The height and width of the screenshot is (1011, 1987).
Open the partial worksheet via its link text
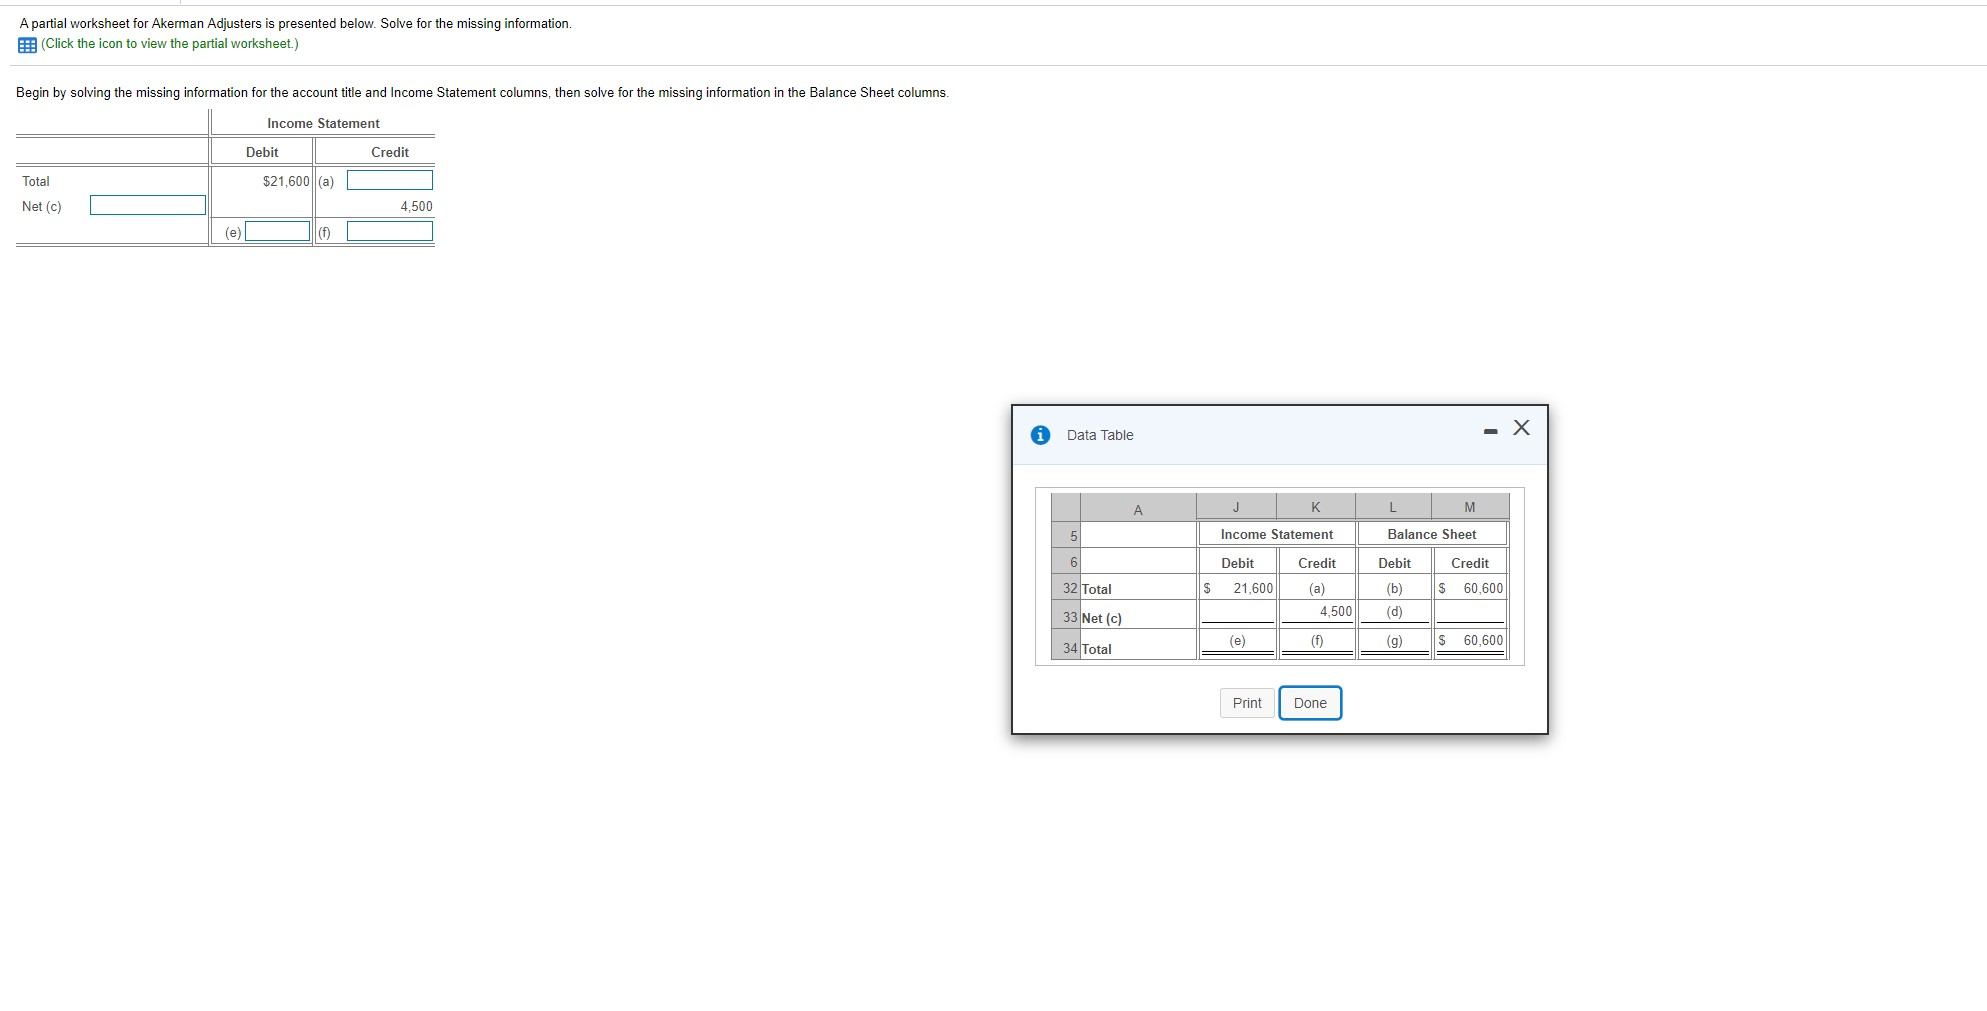(168, 43)
